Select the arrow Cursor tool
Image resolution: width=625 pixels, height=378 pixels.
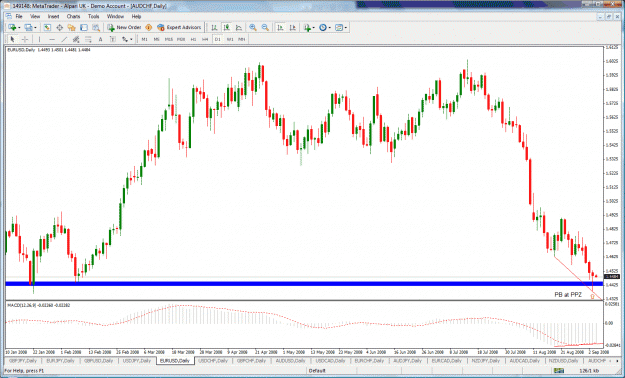tap(12, 39)
